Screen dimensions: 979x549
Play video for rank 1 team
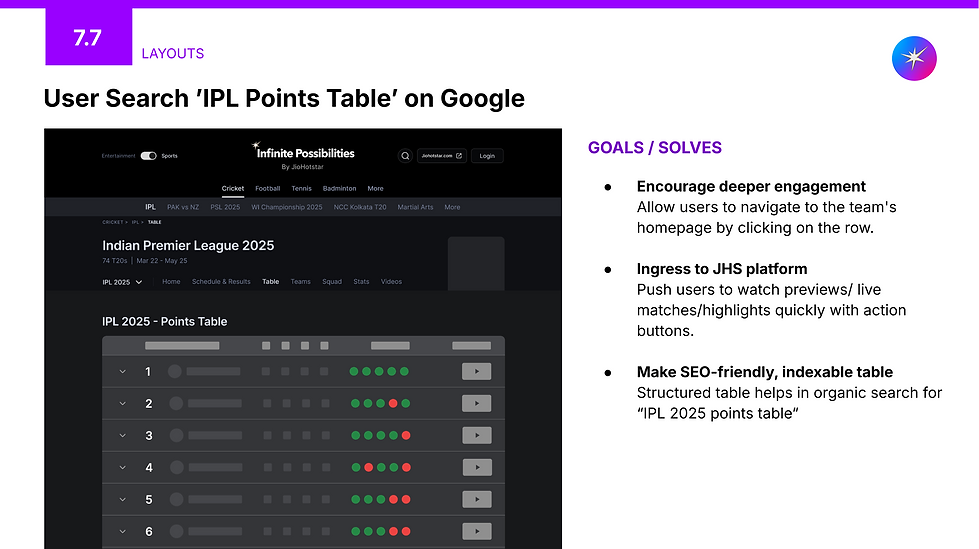pos(476,371)
